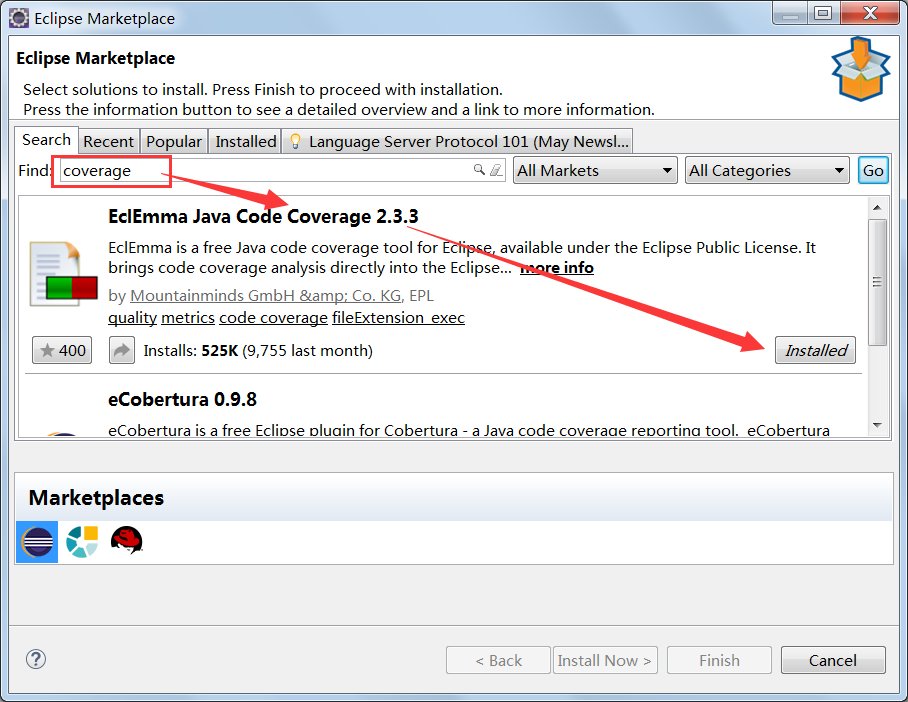This screenshot has width=908, height=702.
Task: Open the help question mark icon
Action: 36,659
